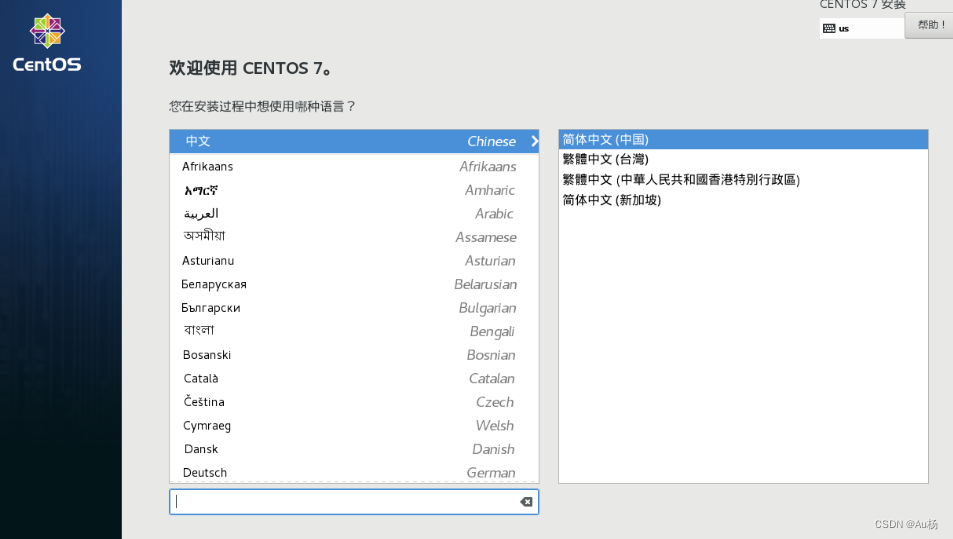Click the chevron arrow on Chinese row

click(x=534, y=141)
